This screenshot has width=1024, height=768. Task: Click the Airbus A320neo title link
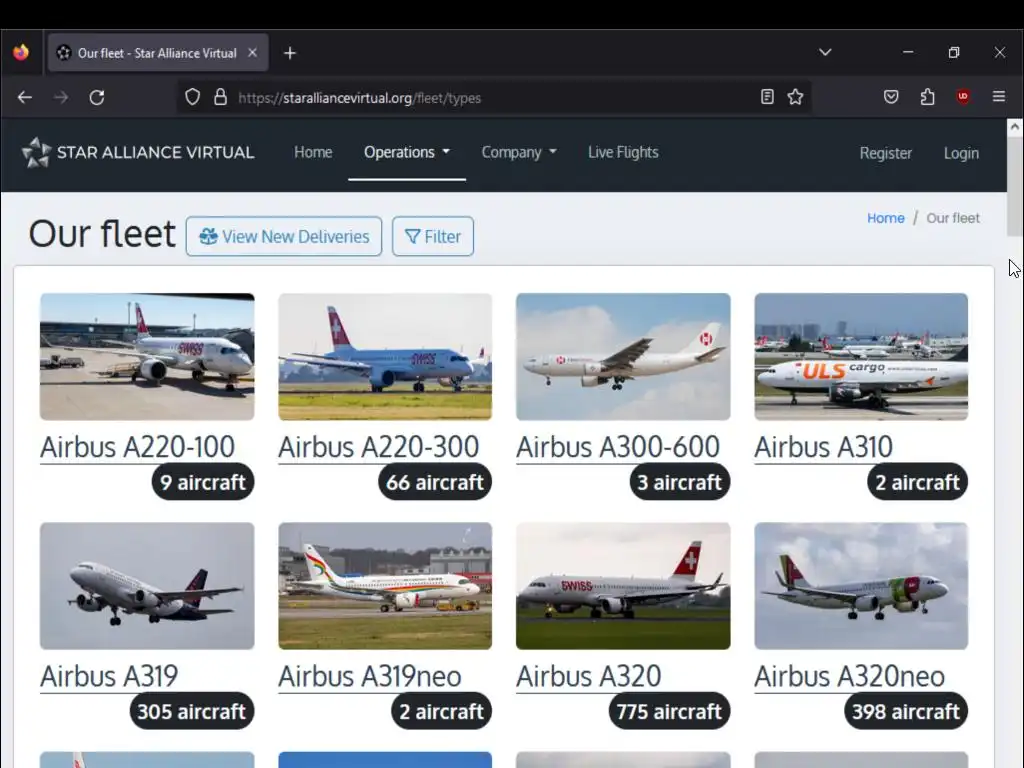(850, 677)
